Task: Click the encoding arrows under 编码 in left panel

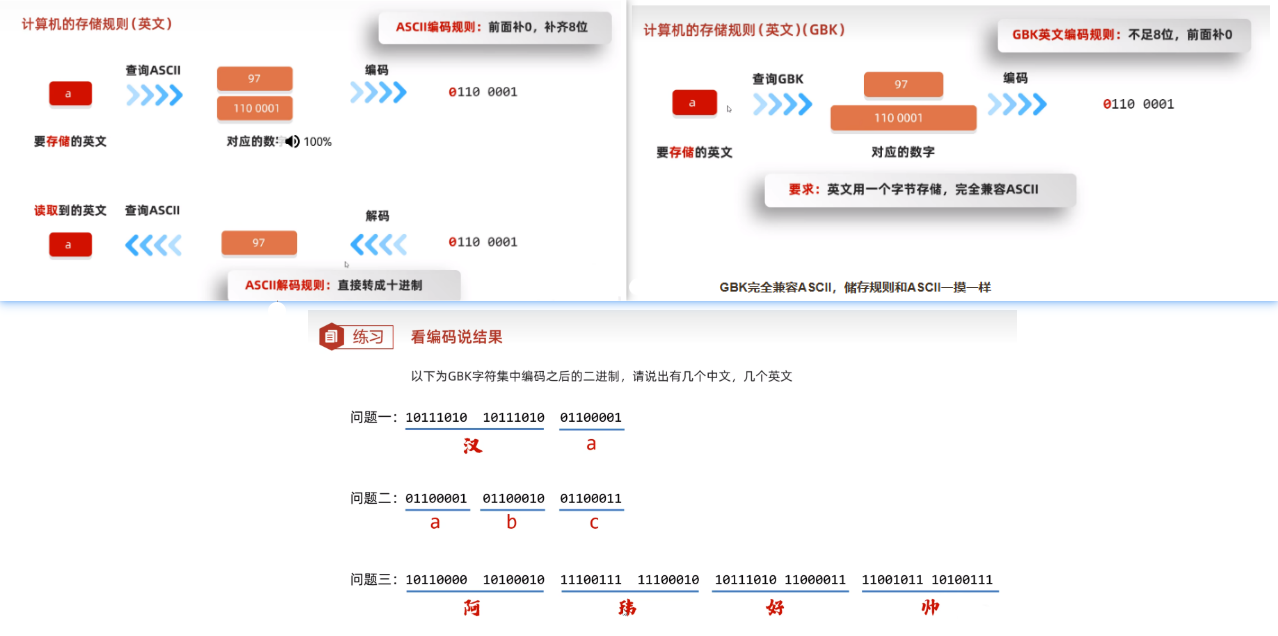Action: tap(377, 91)
